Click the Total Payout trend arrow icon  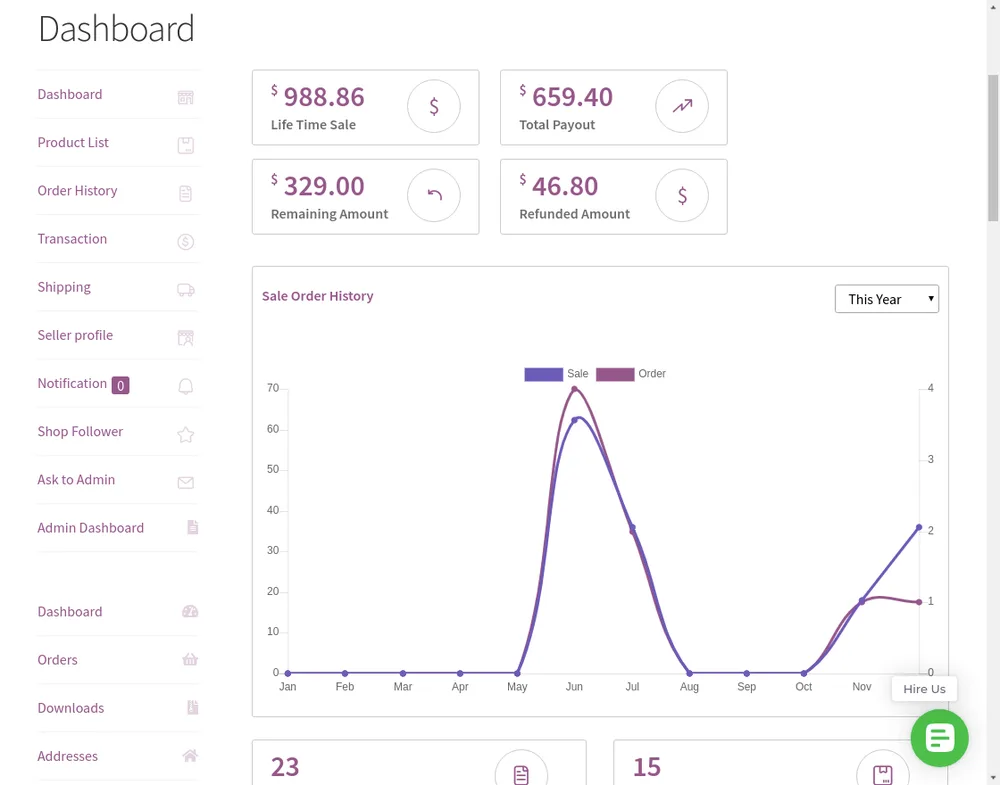click(x=682, y=106)
